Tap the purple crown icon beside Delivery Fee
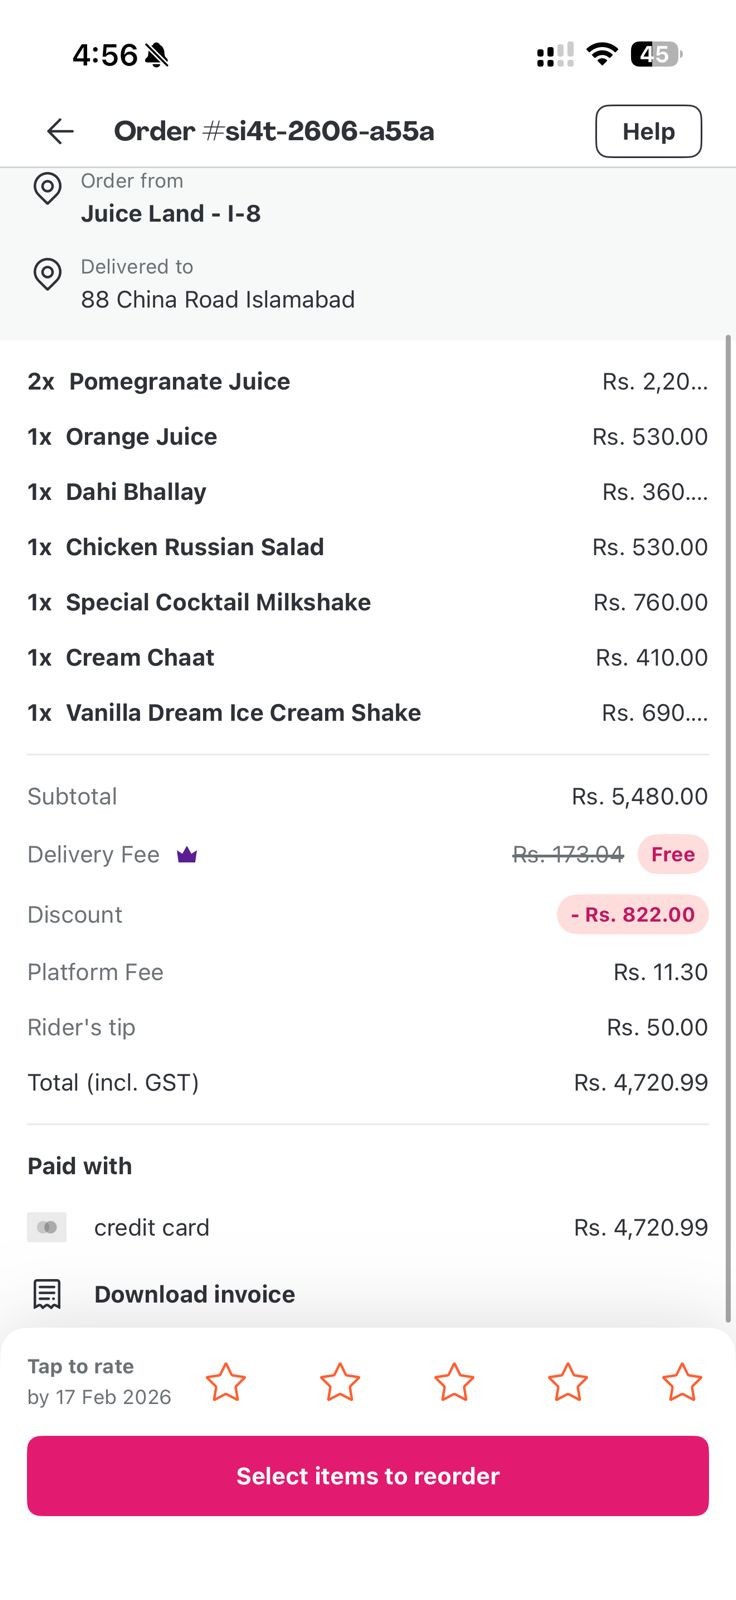736x1600 pixels. tap(187, 855)
